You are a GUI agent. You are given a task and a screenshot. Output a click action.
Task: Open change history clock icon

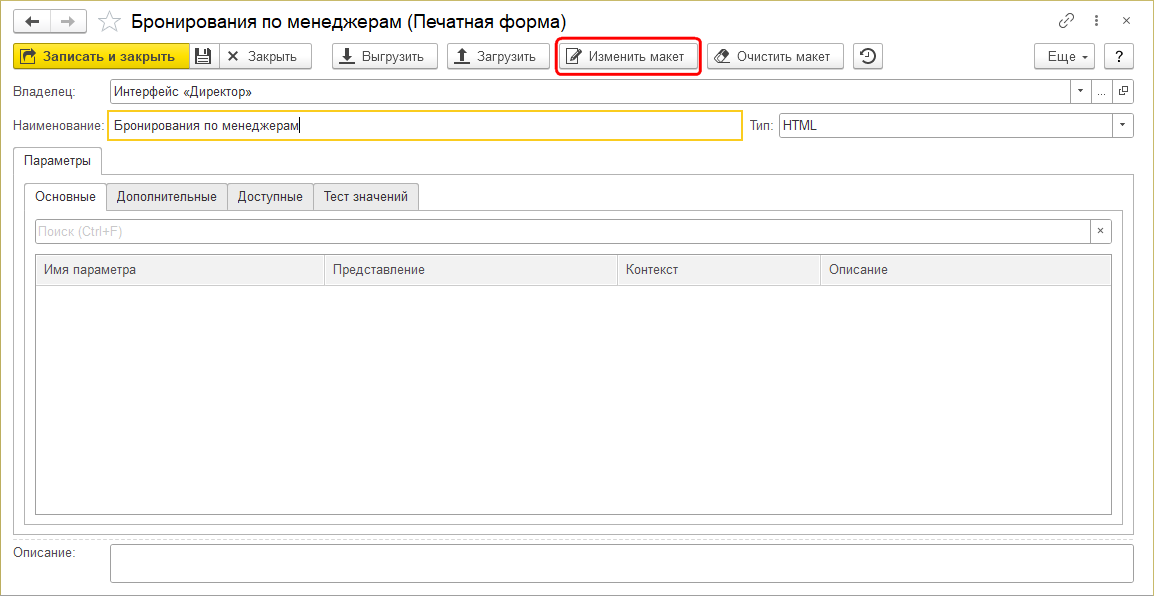[x=868, y=57]
